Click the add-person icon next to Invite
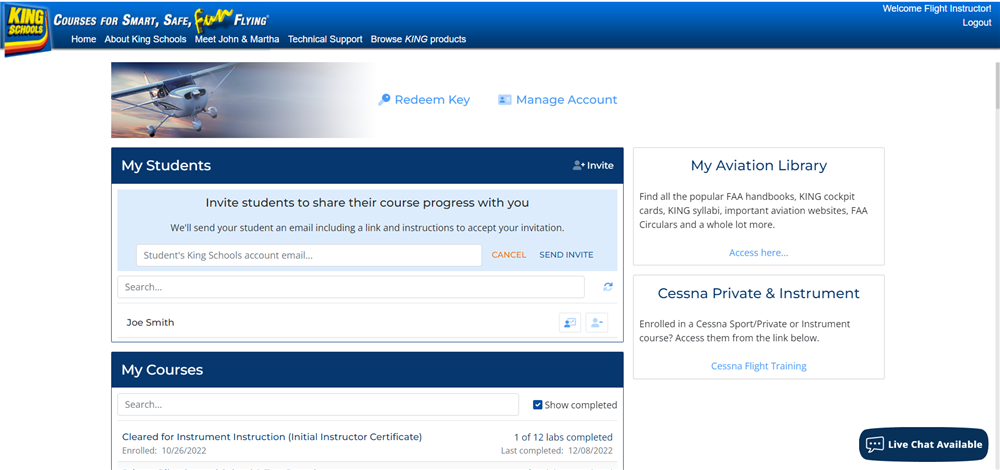This screenshot has height=470, width=1000. click(x=578, y=166)
